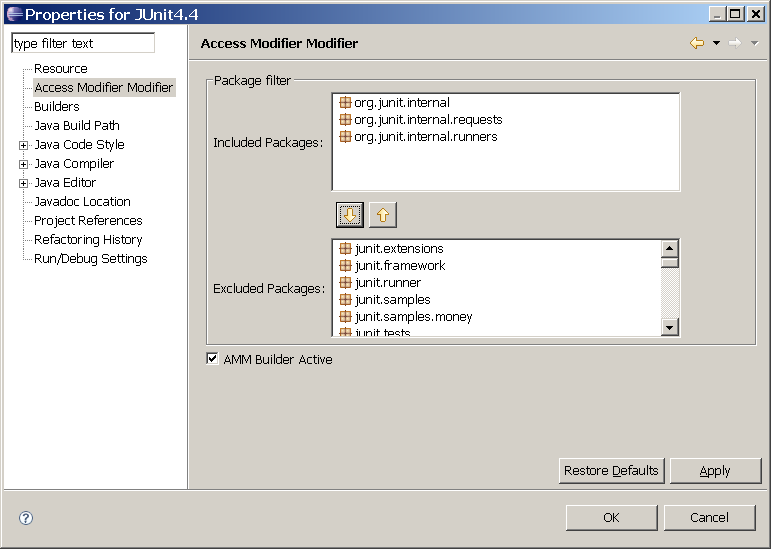
Task: Click package icon of org.junit.internal
Action: (345, 102)
